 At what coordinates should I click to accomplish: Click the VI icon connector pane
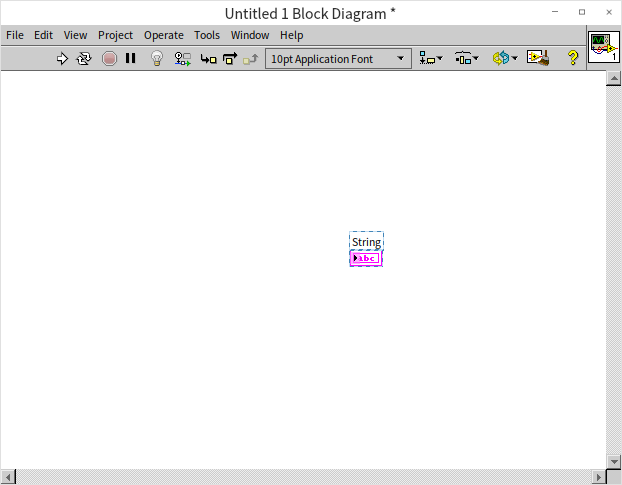pyautogui.click(x=603, y=49)
